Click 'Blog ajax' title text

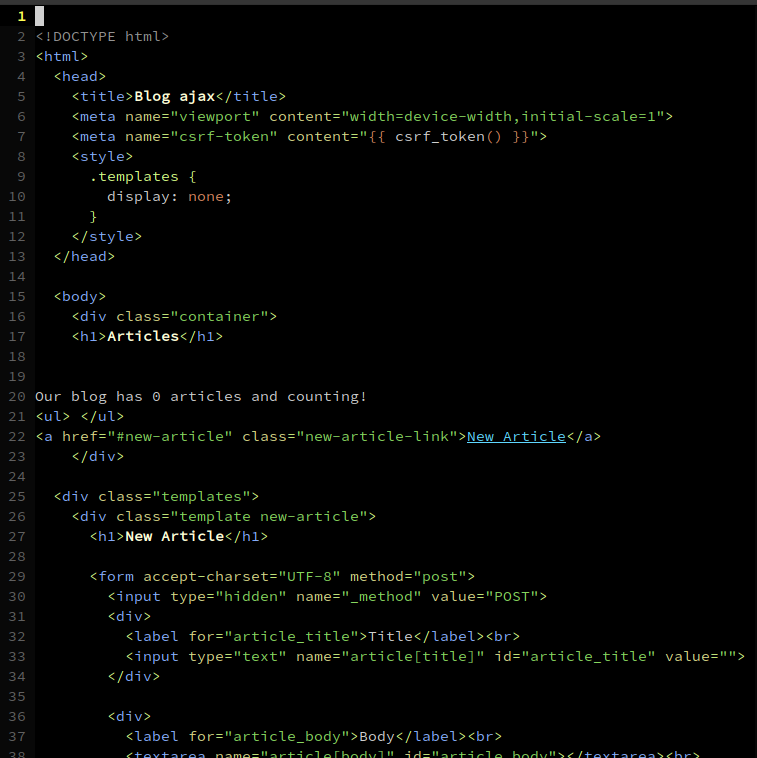175,97
